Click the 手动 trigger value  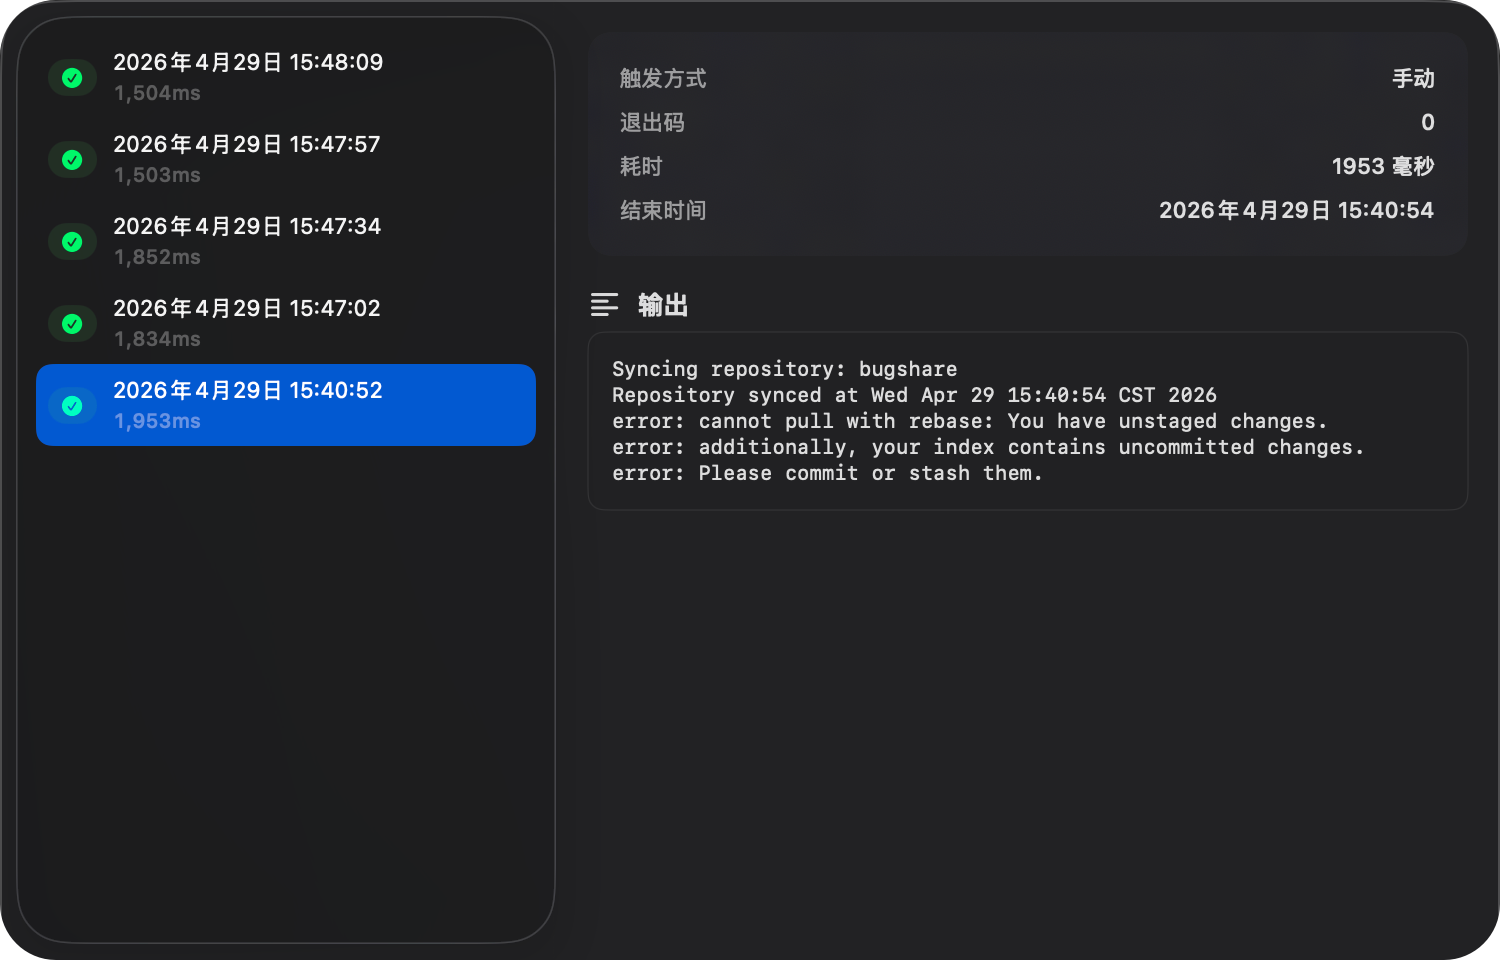click(1413, 79)
